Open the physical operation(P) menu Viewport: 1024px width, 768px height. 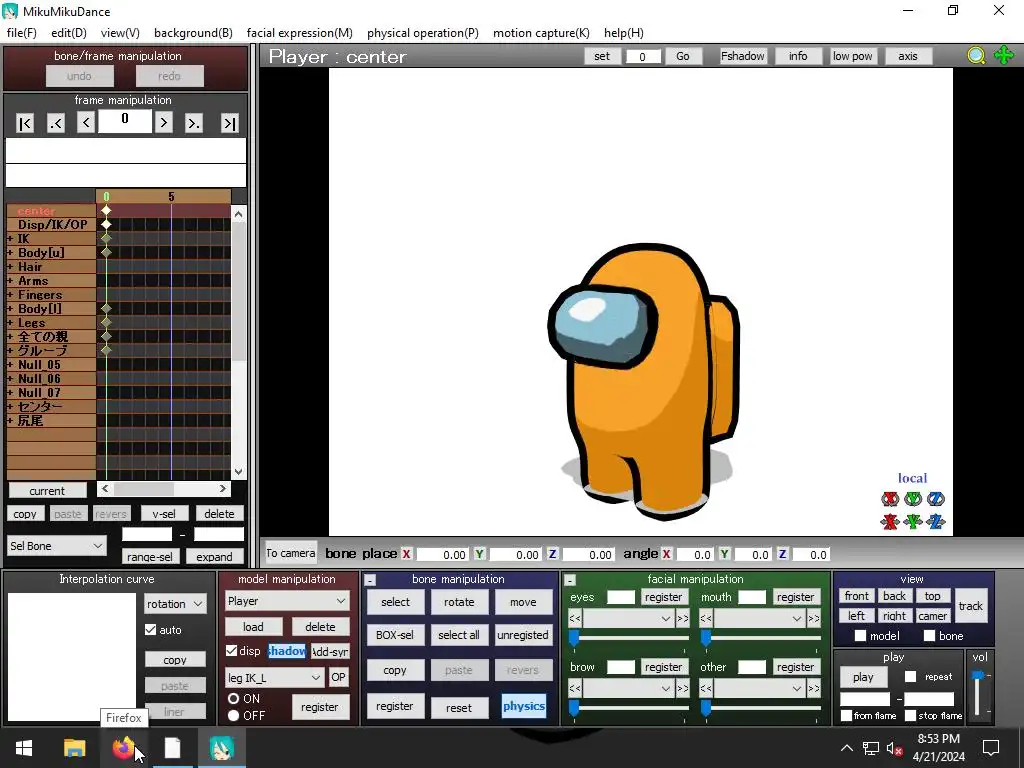(423, 33)
